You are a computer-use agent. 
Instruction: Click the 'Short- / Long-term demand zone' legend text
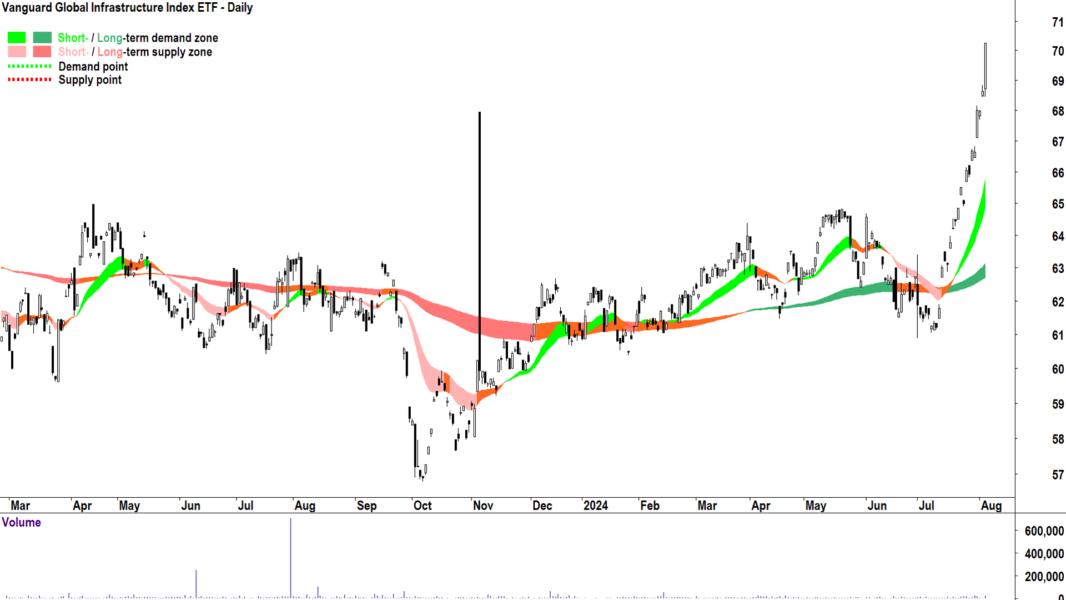click(x=138, y=38)
